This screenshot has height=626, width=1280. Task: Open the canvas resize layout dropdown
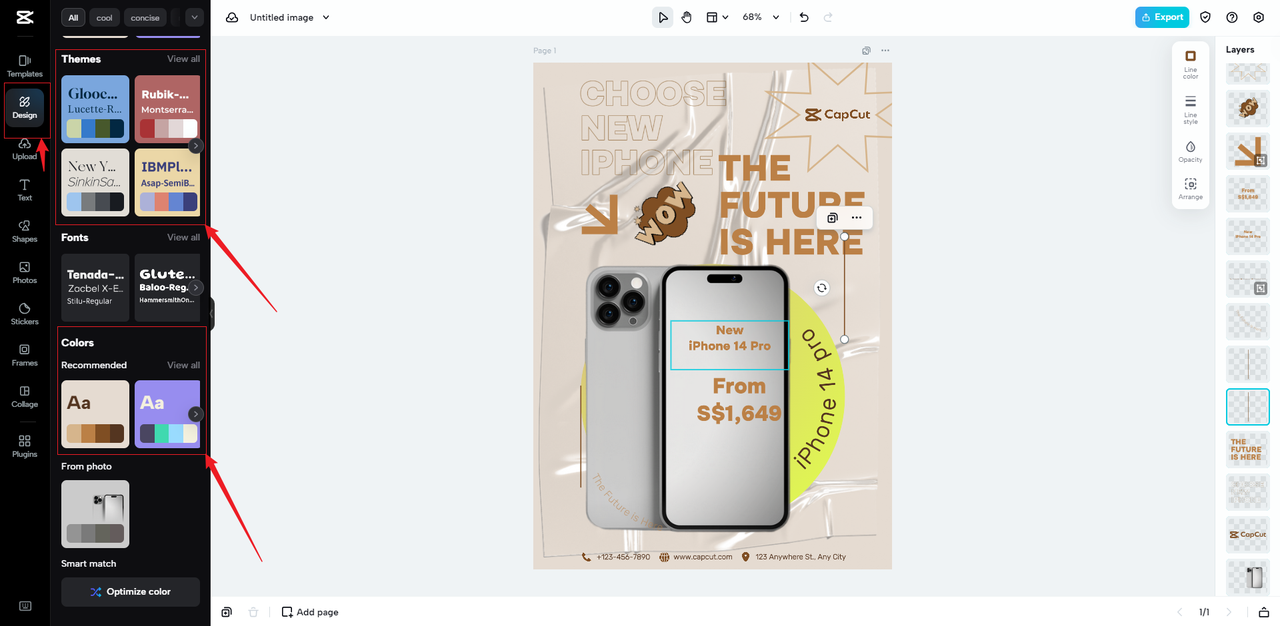pos(717,17)
